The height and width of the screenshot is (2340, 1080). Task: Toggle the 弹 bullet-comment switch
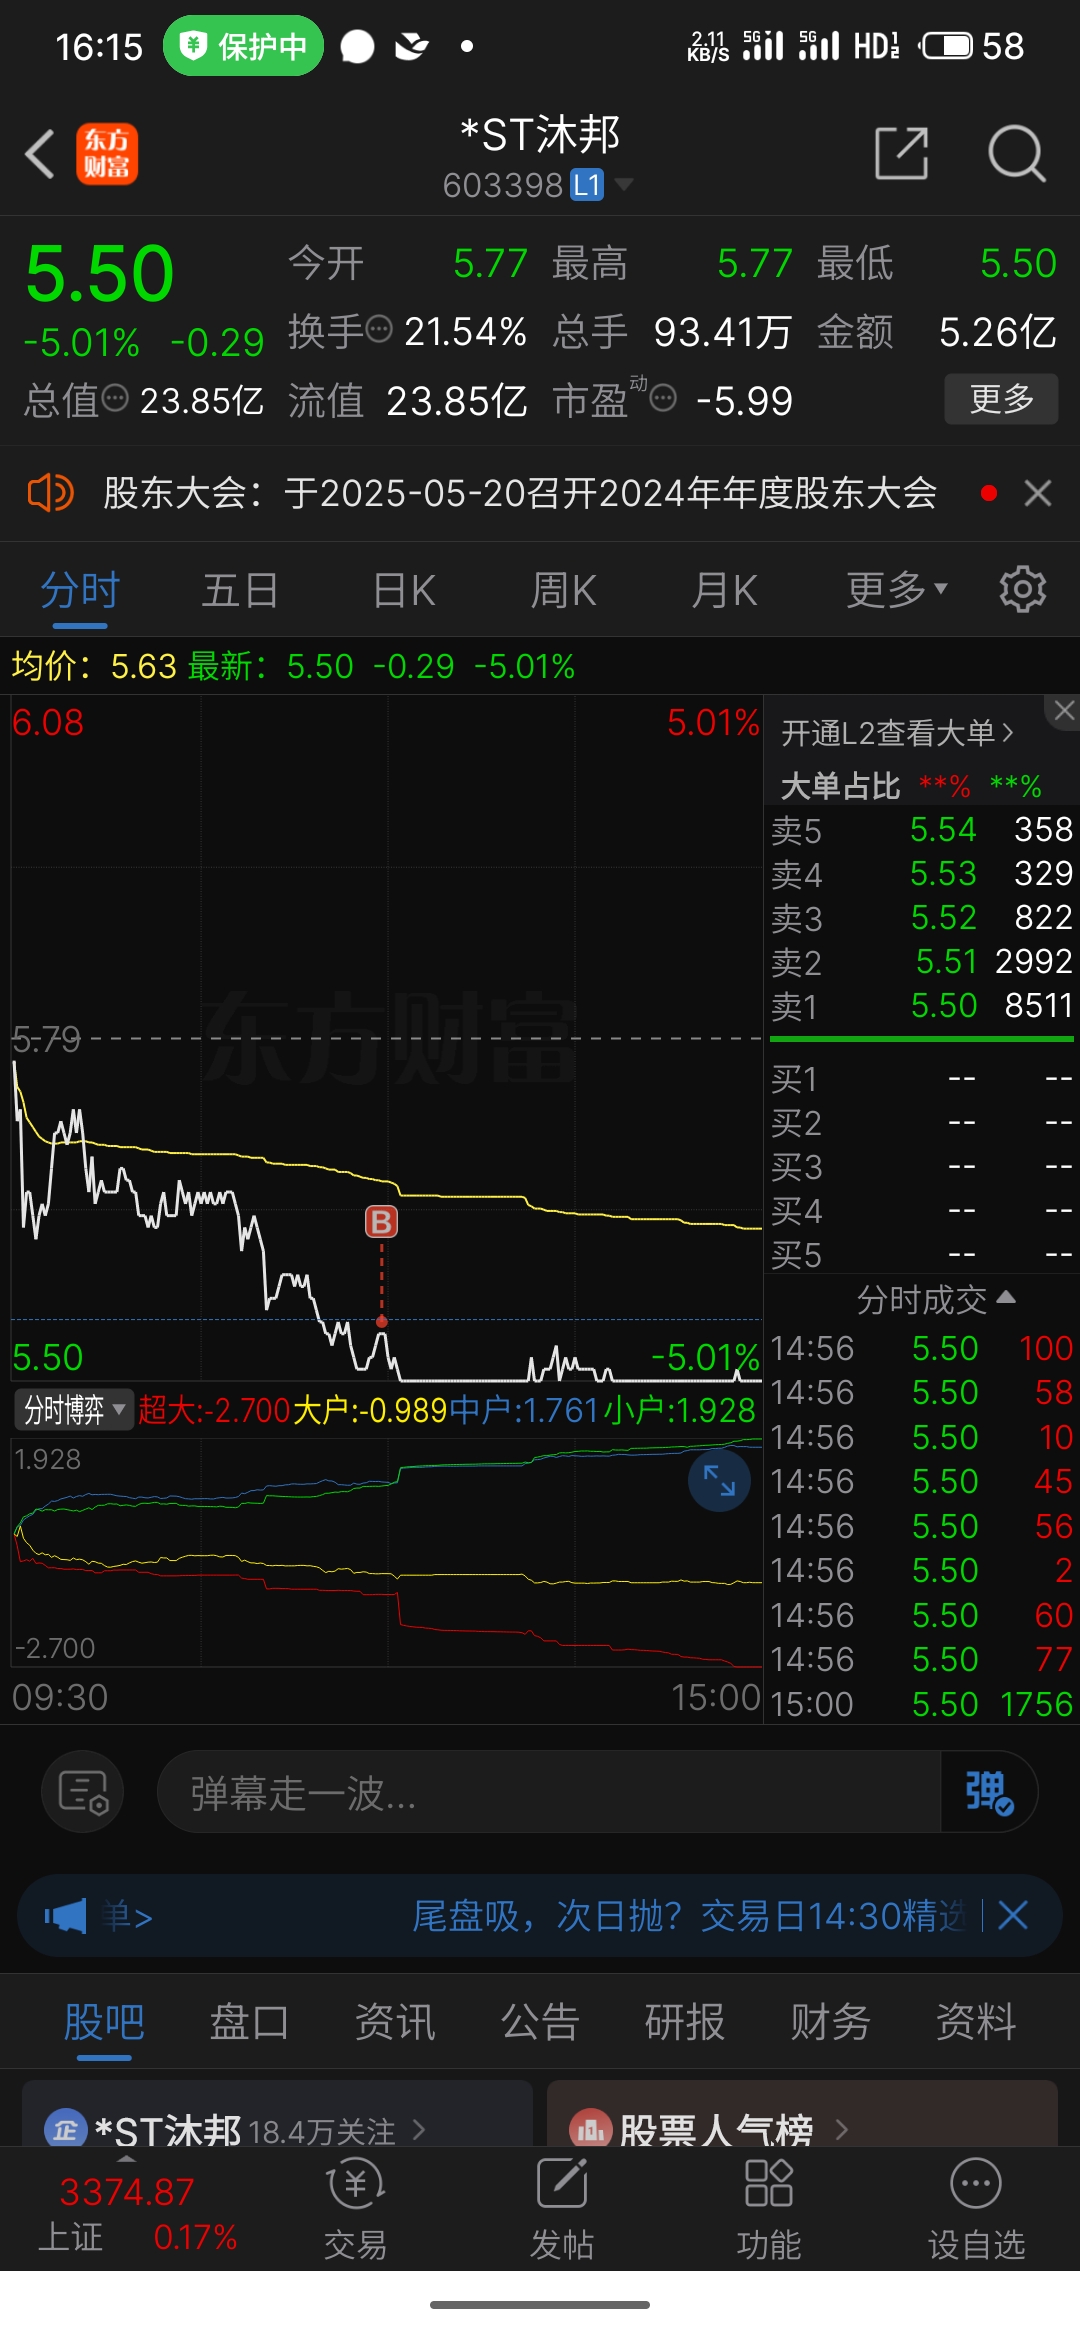coord(988,1791)
